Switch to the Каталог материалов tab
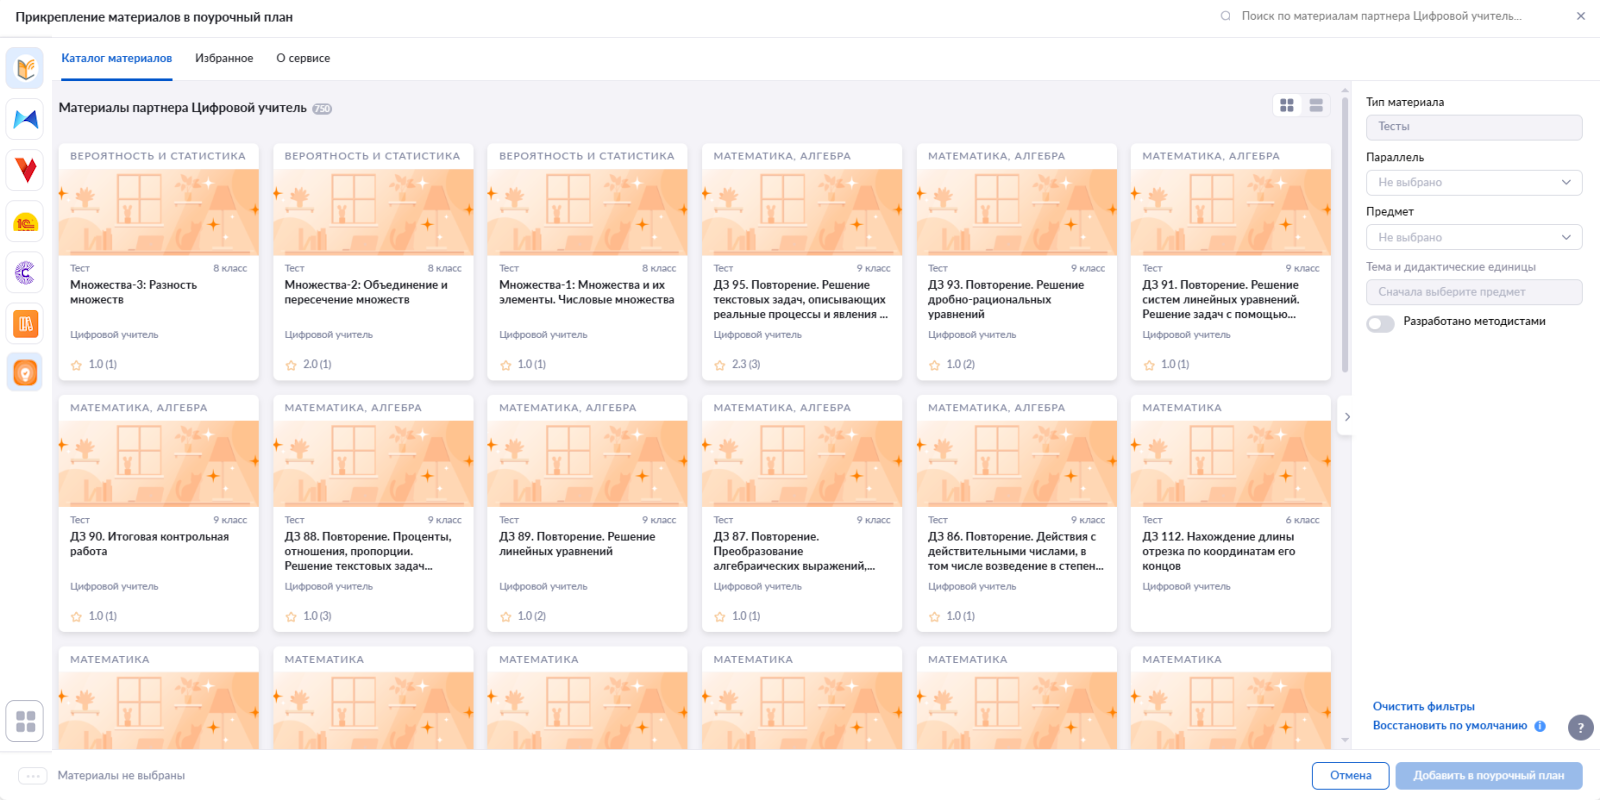 117,58
